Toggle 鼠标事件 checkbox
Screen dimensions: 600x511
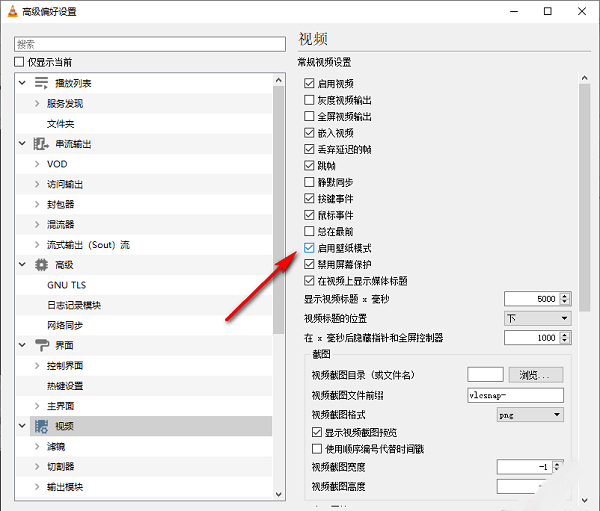click(x=309, y=215)
